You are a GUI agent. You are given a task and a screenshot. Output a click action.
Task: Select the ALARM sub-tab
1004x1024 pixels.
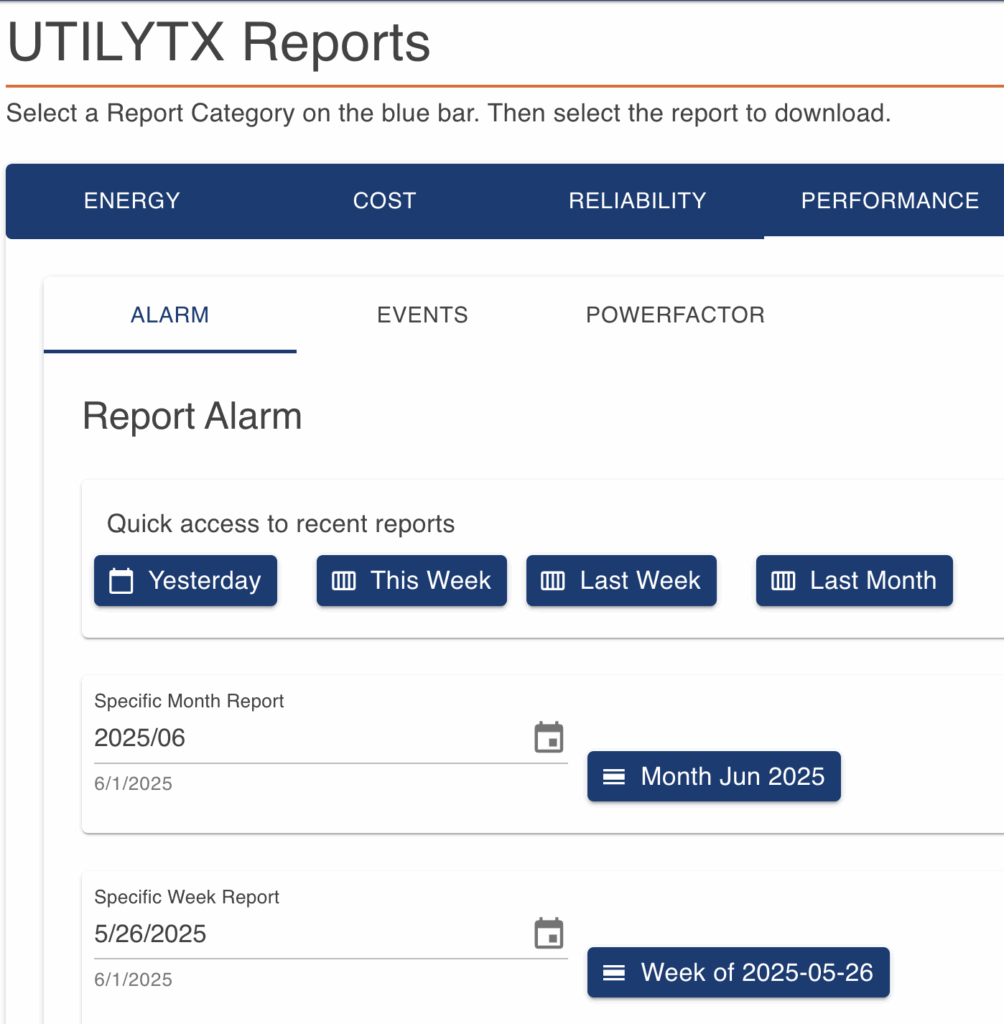tap(170, 315)
